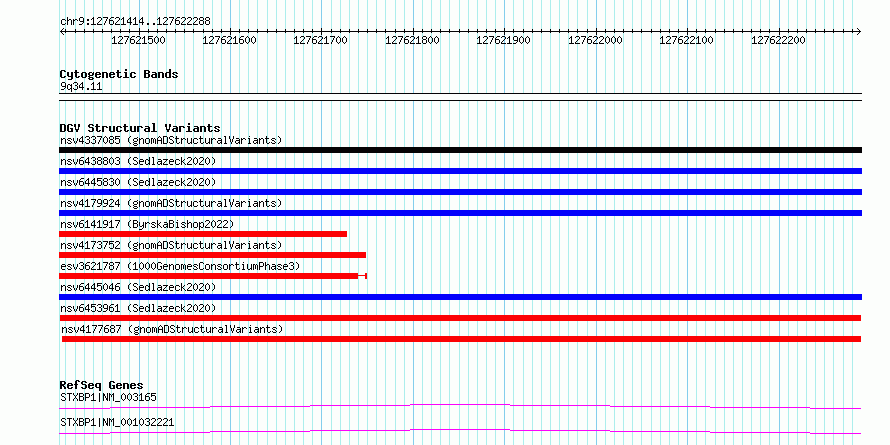Open variant label nsv4173752 (gnomADStructuralVariants)

[171, 245]
